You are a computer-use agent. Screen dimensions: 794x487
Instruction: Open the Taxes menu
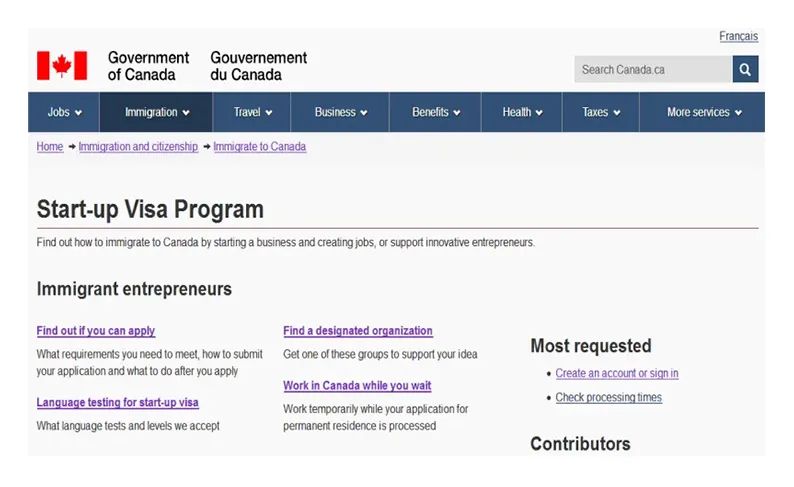601,112
